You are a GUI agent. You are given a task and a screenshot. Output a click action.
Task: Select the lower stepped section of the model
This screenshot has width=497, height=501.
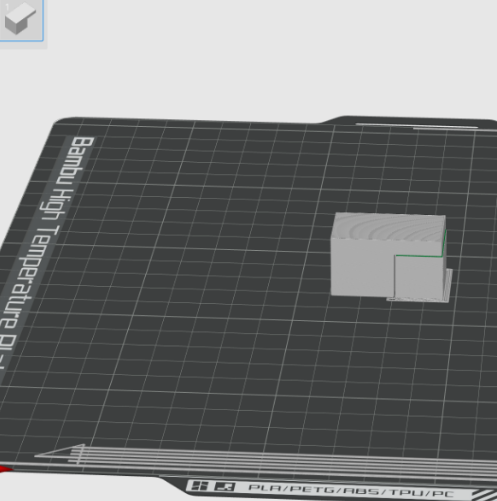coord(419,277)
